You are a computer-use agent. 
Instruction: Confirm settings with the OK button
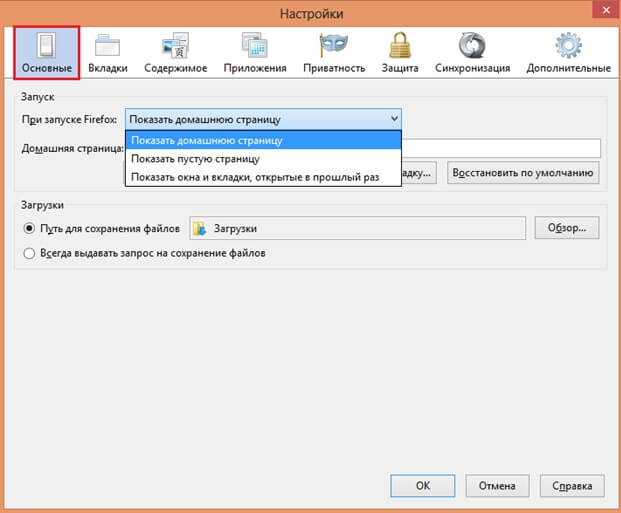coord(423,485)
